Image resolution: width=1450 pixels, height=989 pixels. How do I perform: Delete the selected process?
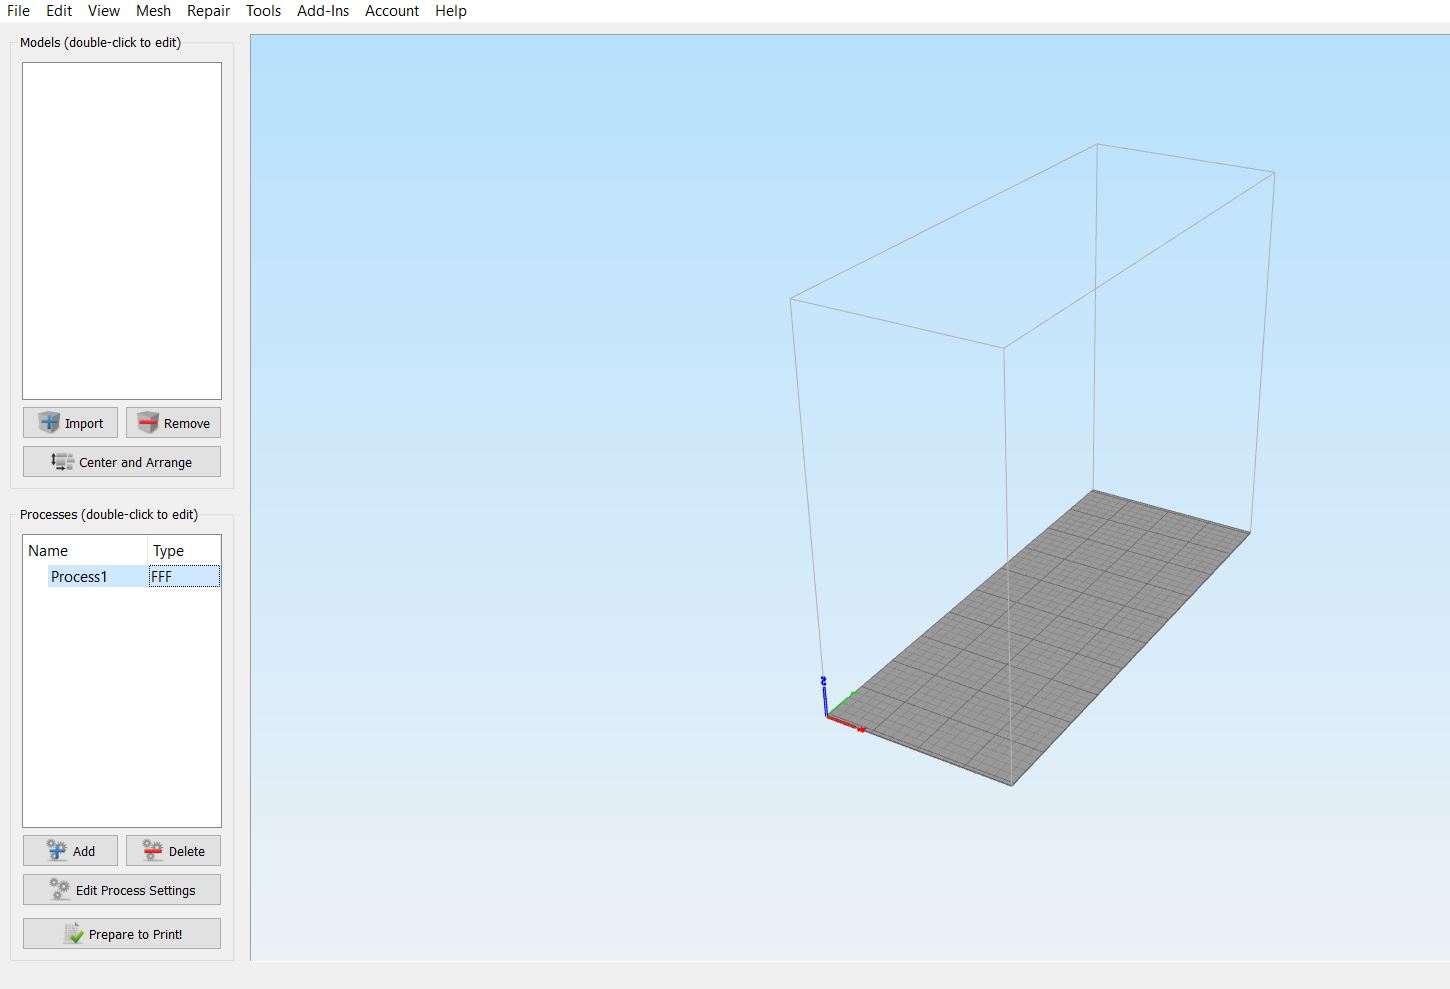[x=173, y=851]
